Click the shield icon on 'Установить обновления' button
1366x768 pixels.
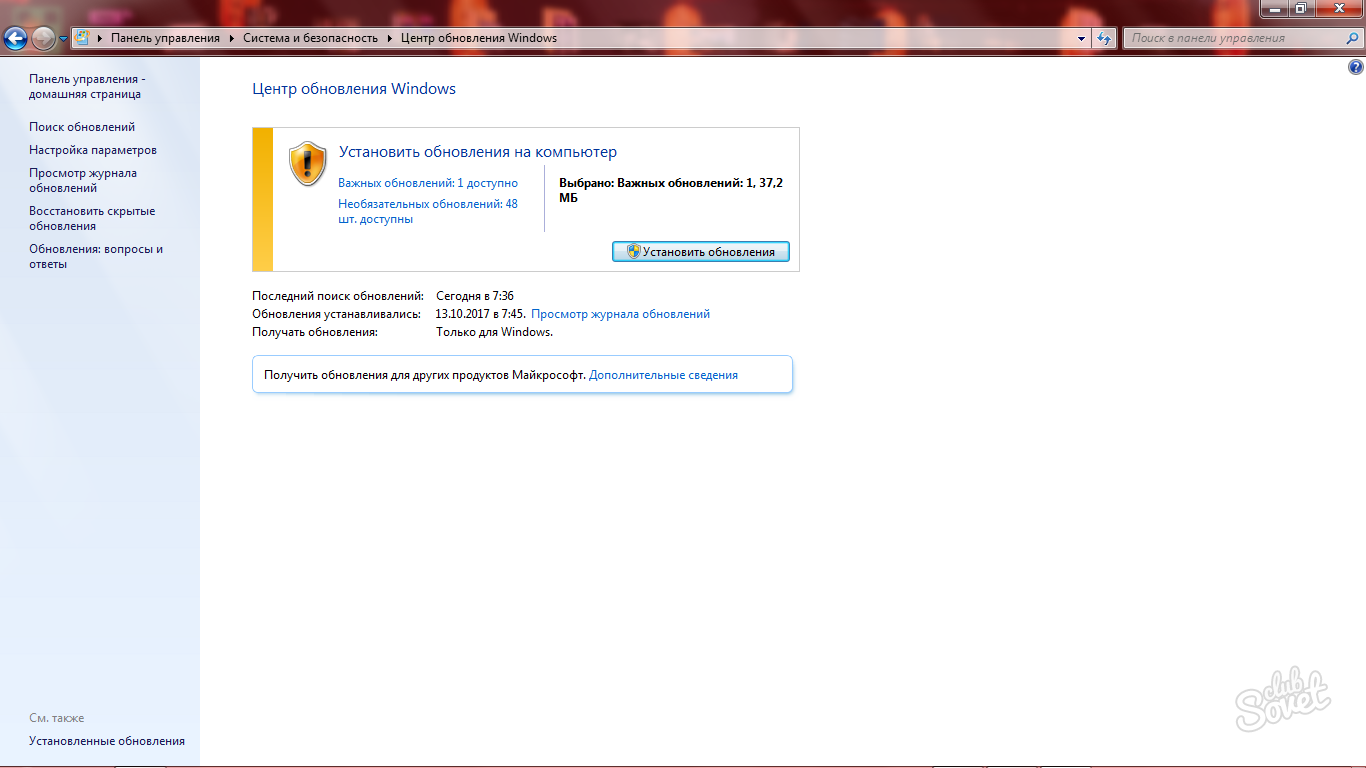[x=633, y=251]
